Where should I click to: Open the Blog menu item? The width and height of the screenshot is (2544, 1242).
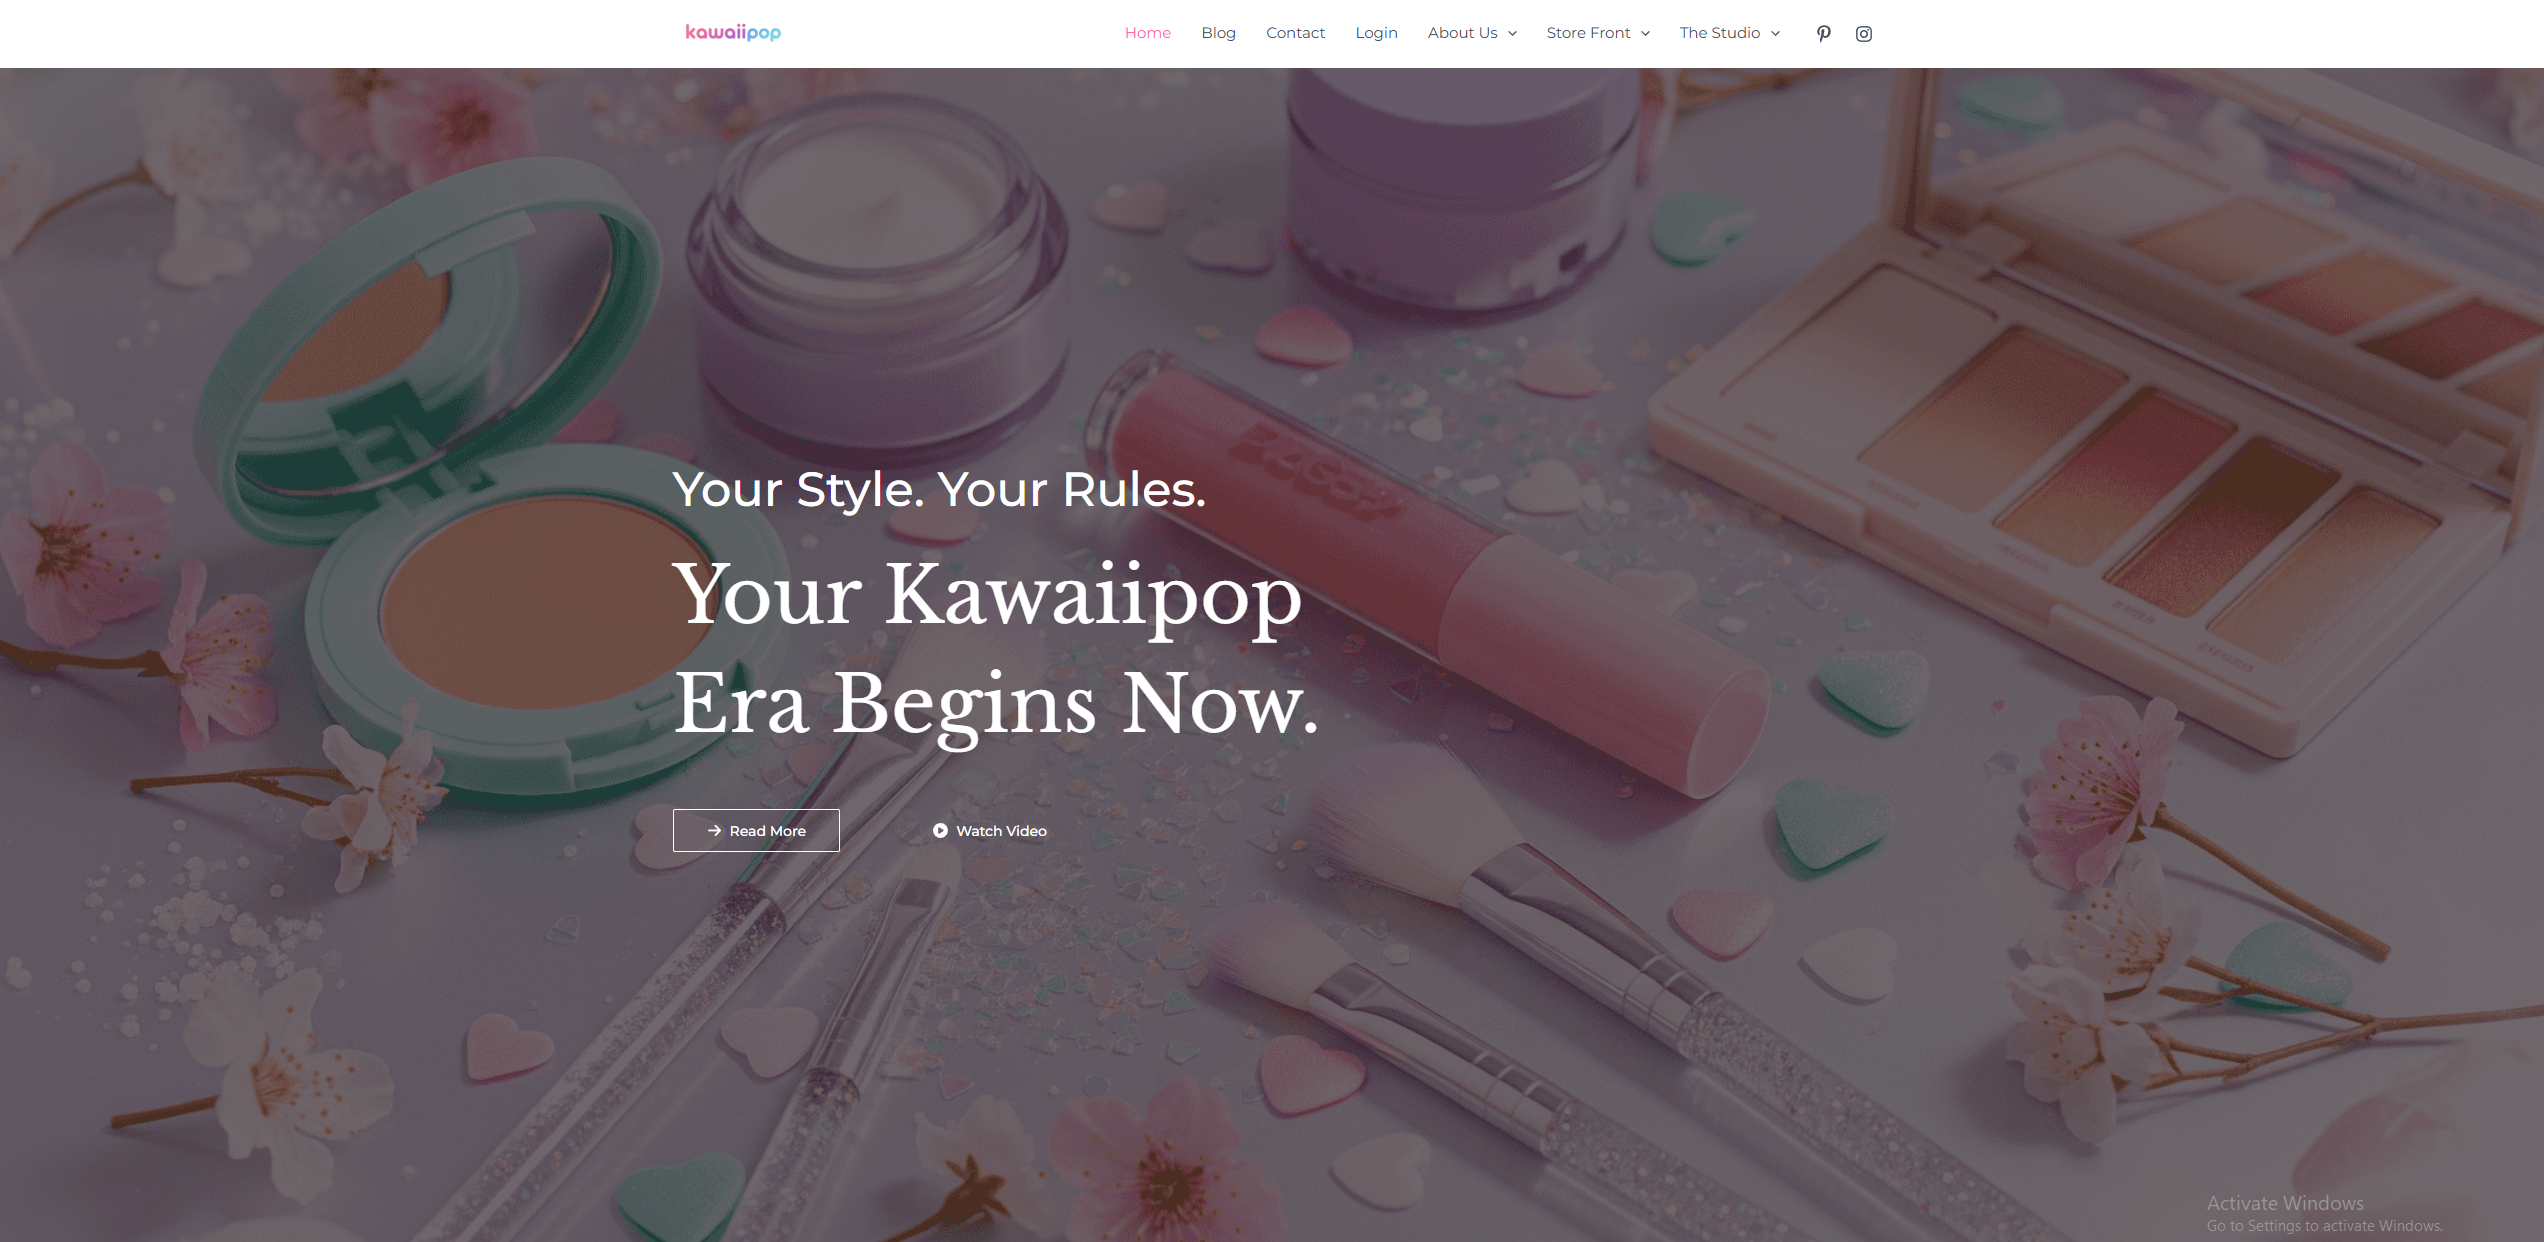1218,33
